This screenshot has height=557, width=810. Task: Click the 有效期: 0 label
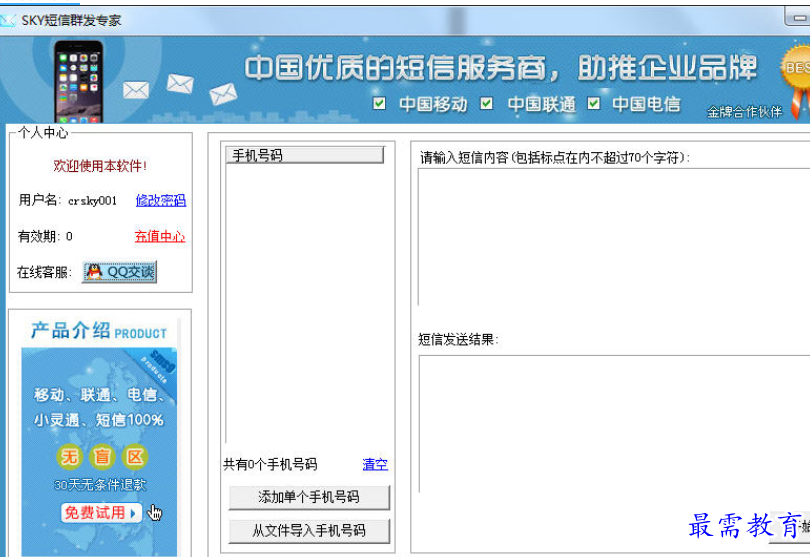coord(45,237)
